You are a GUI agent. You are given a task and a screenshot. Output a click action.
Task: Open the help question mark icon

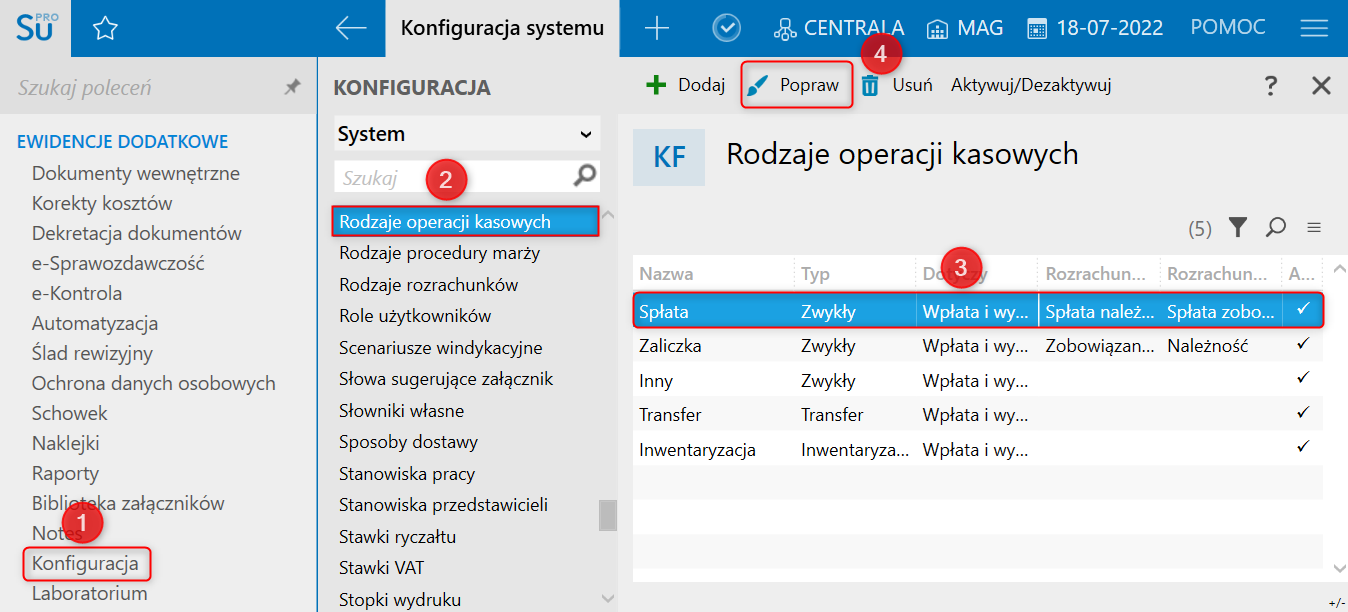click(1271, 86)
